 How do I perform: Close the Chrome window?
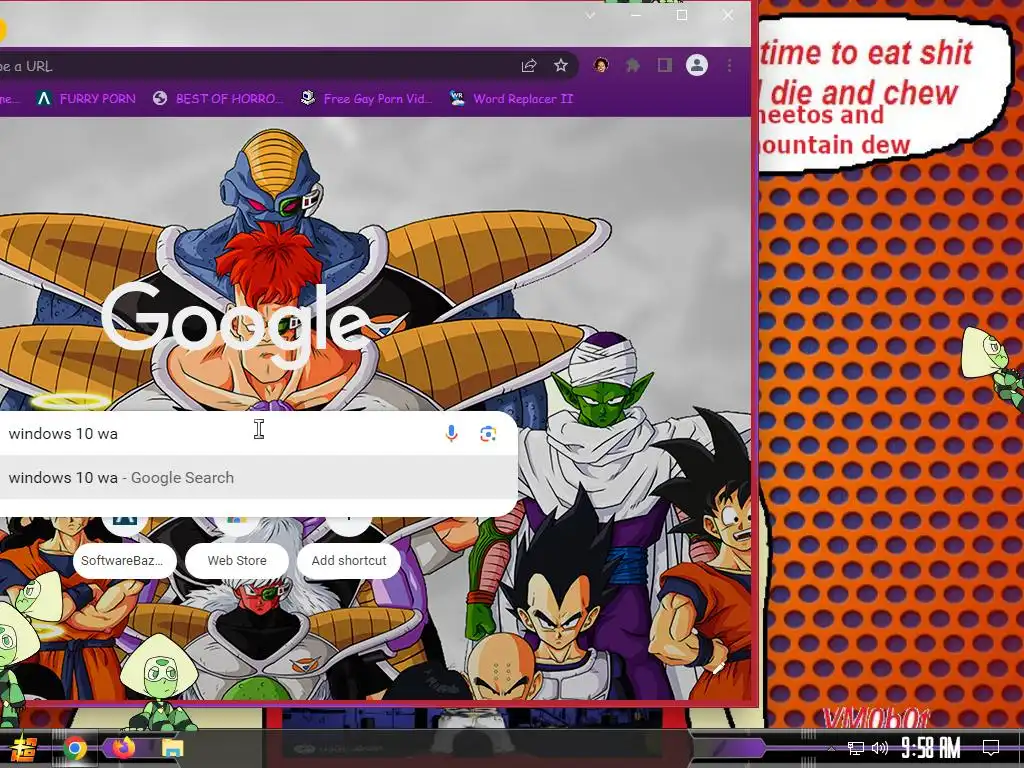coord(728,15)
